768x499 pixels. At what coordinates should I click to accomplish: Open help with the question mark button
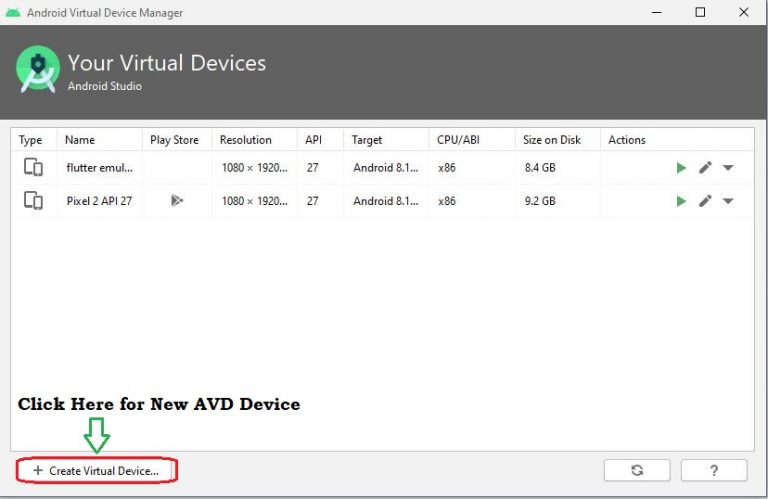(x=714, y=470)
